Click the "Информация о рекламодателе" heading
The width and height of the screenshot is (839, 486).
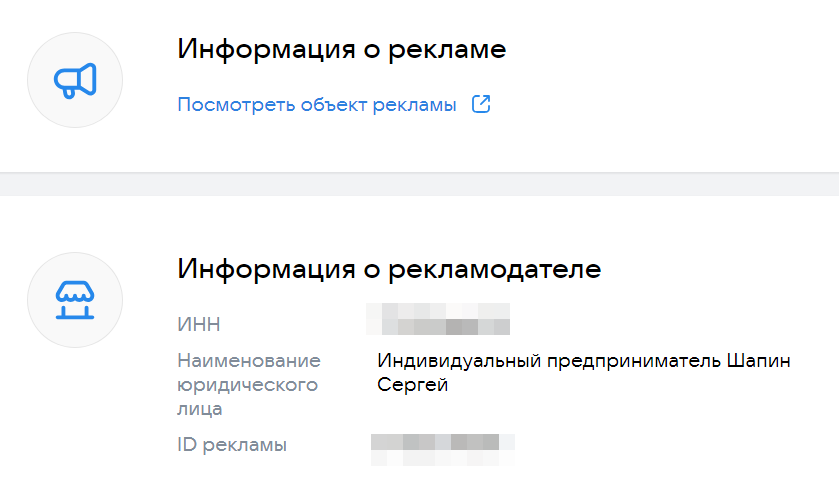pos(389,269)
